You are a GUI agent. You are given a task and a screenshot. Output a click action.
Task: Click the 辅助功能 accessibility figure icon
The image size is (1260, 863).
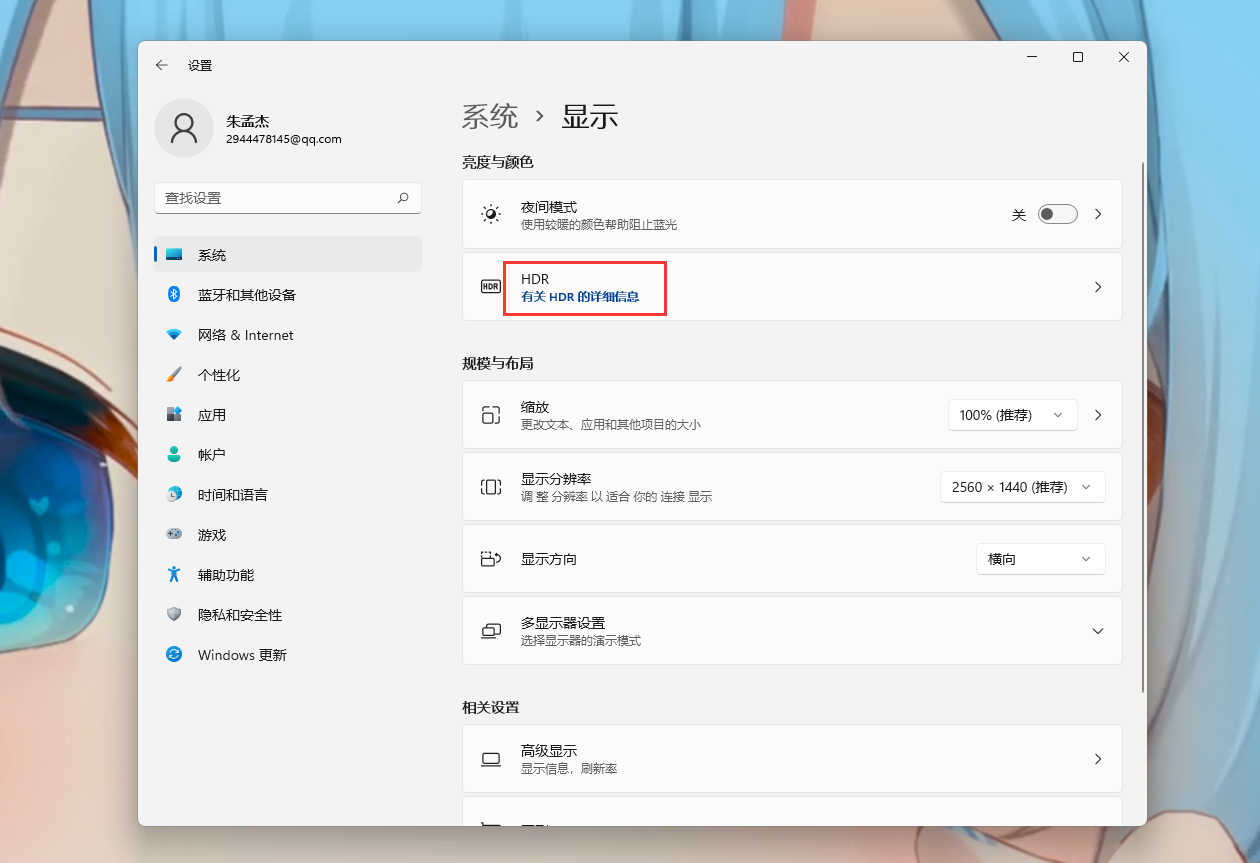[174, 575]
